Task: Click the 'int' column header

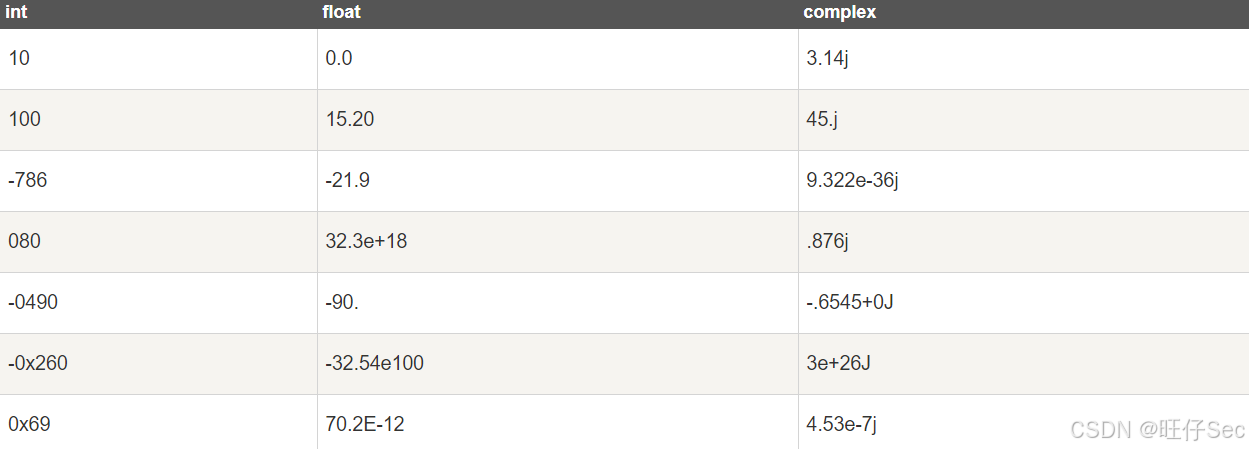Action: click(16, 13)
